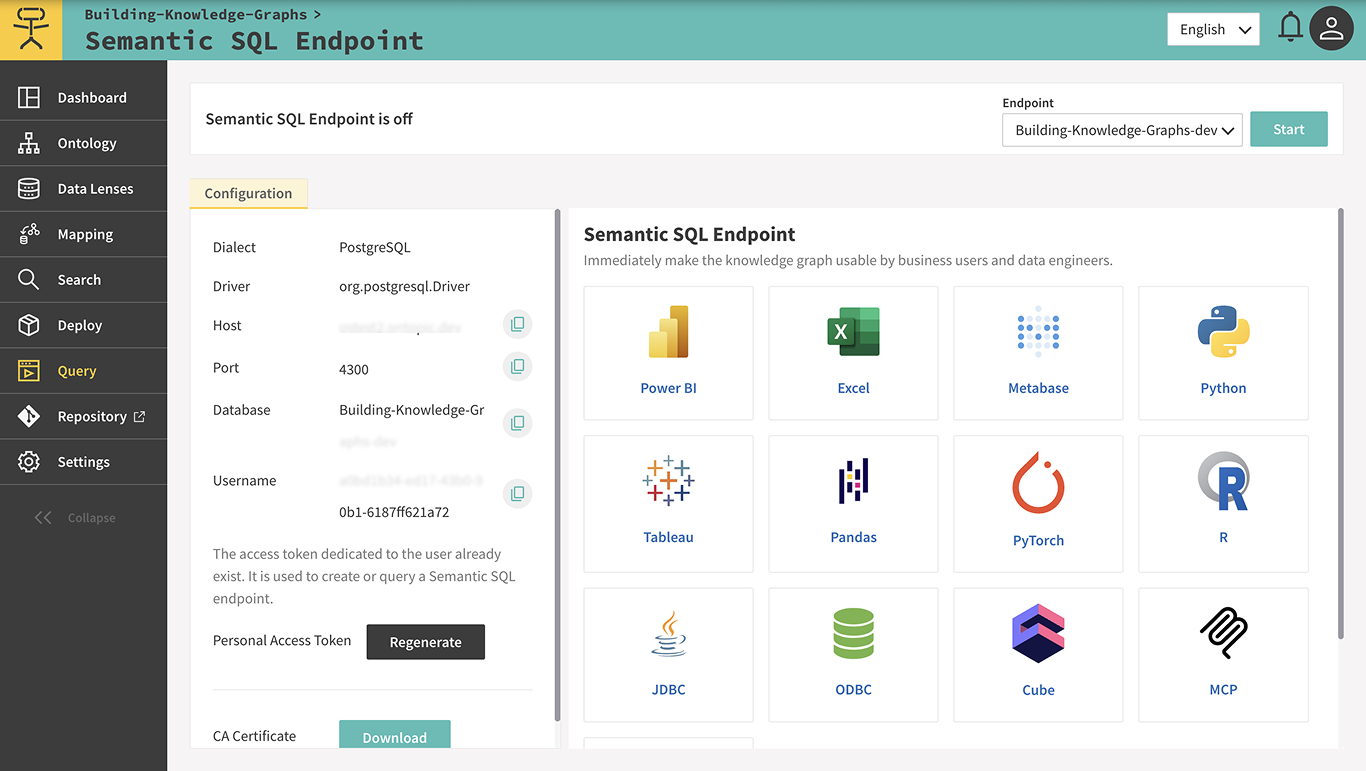
Task: Open the Power BI connector card
Action: point(668,353)
